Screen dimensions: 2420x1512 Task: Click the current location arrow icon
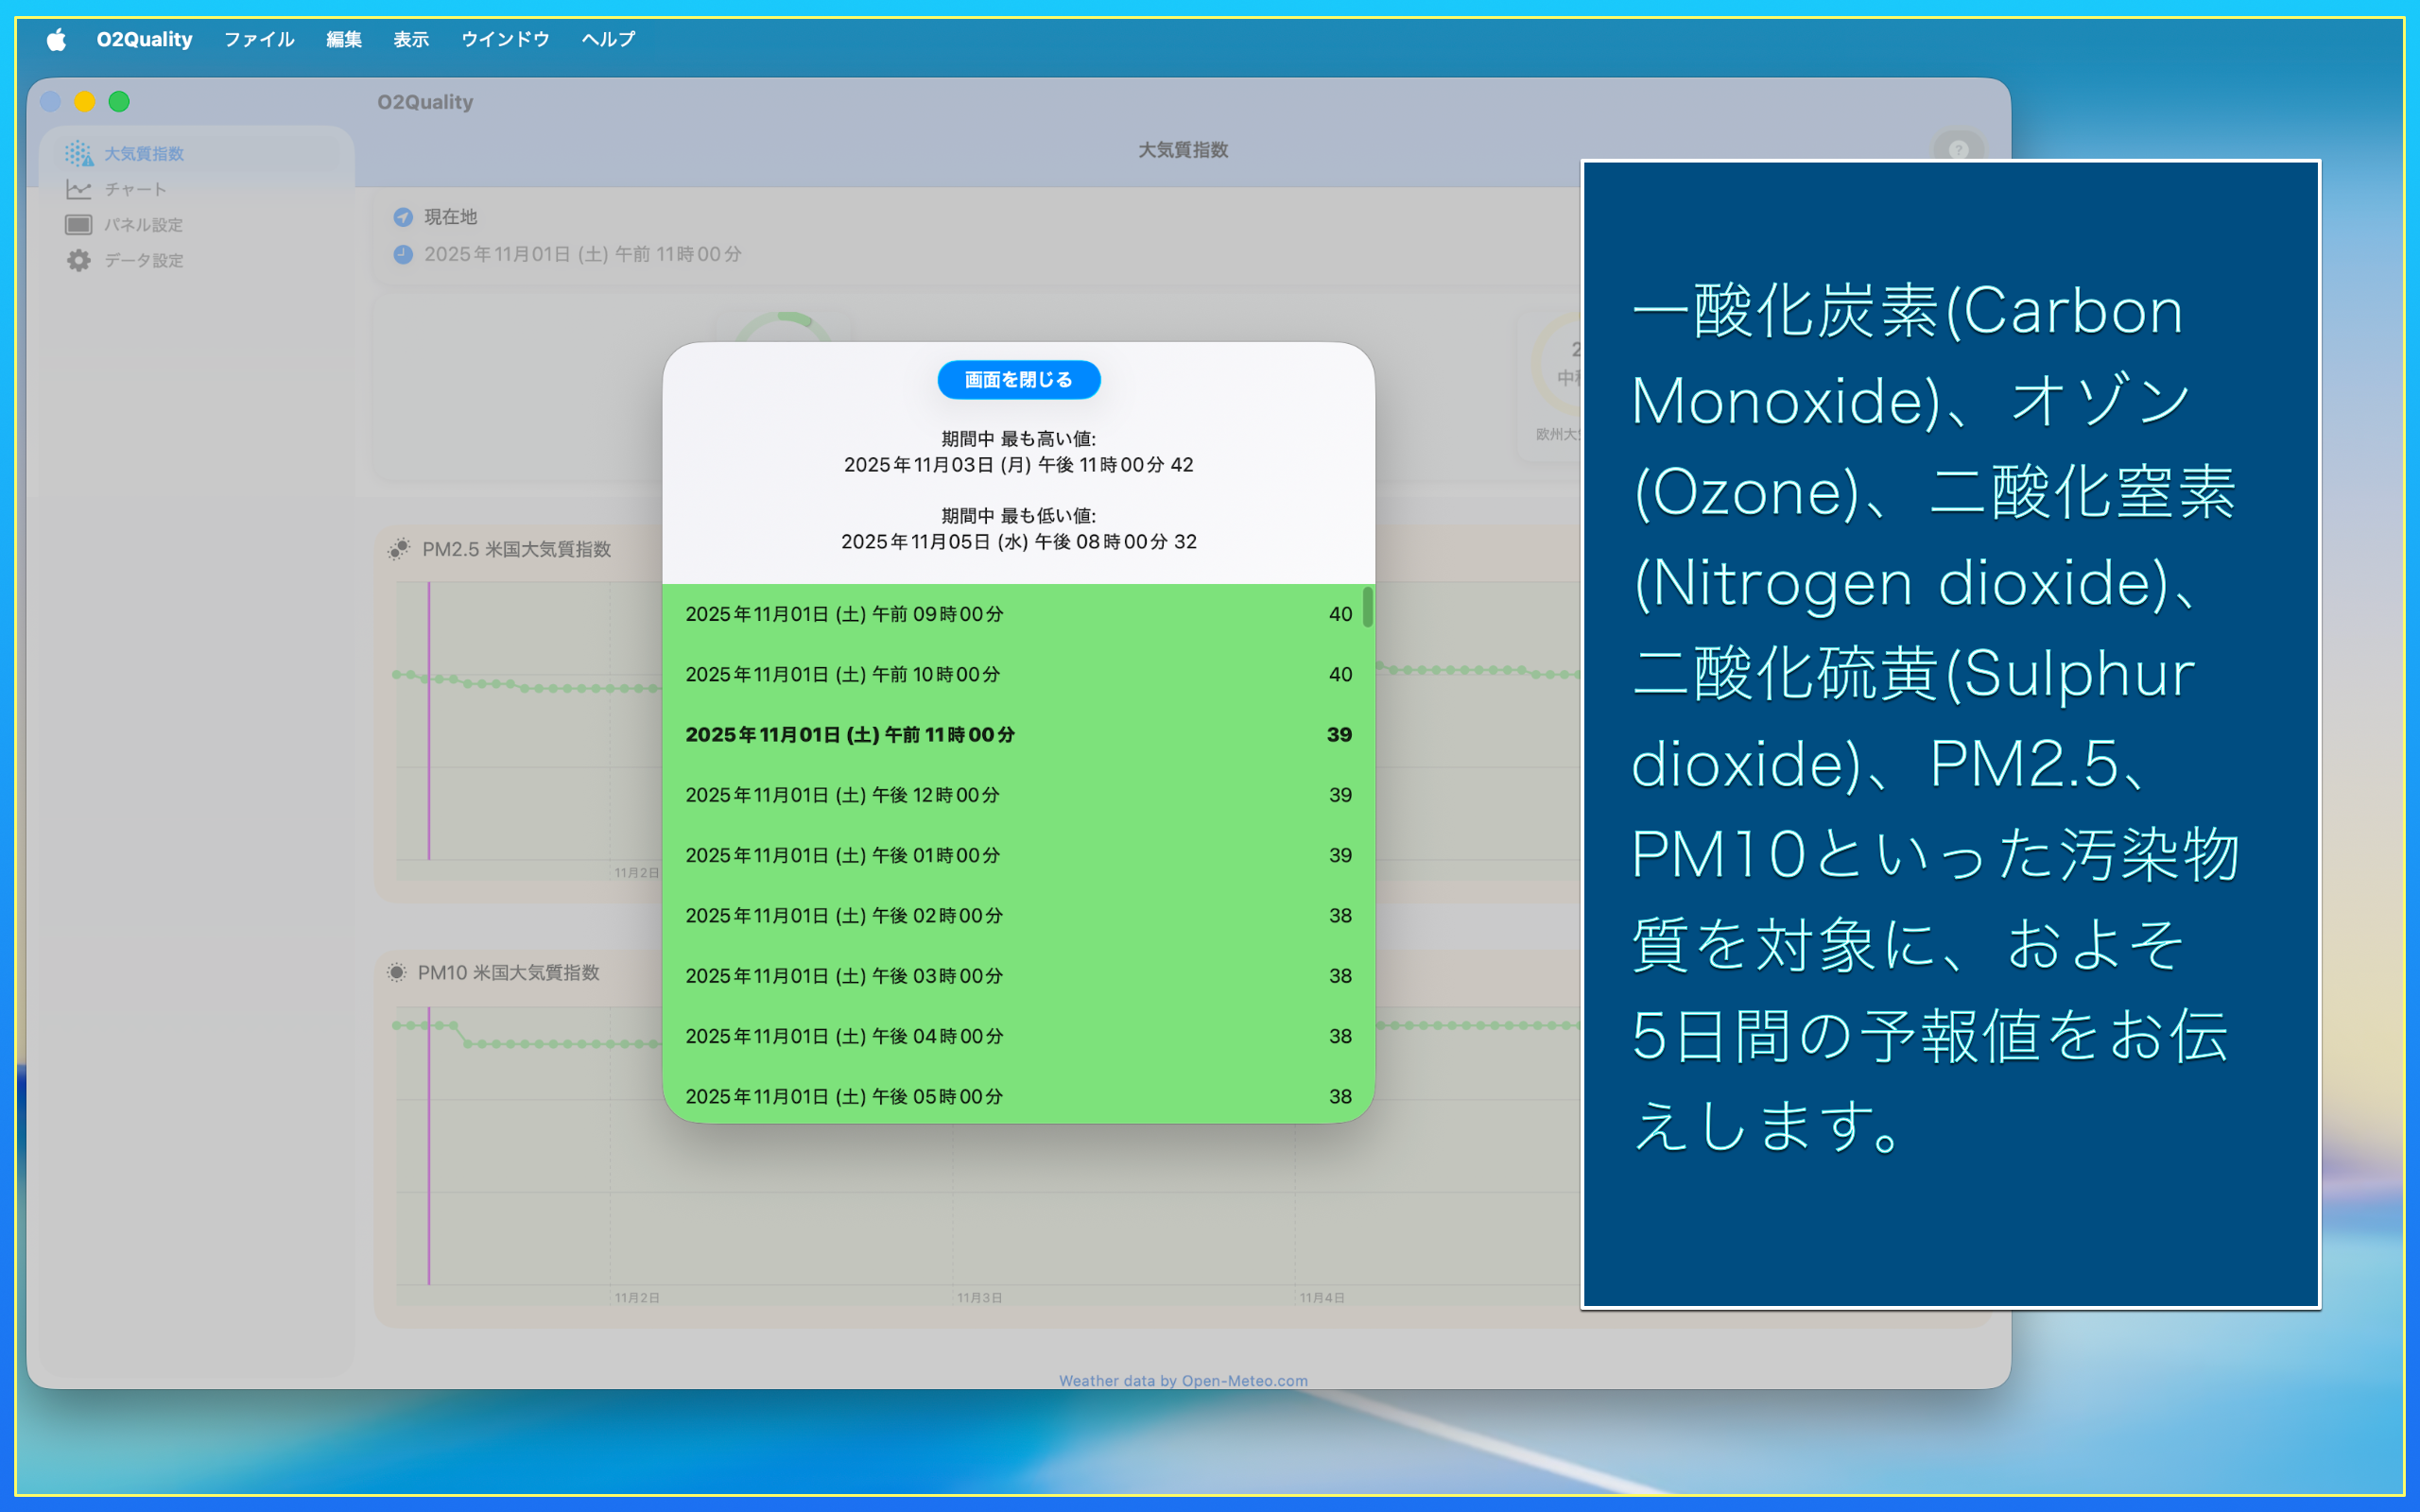pyautogui.click(x=403, y=217)
